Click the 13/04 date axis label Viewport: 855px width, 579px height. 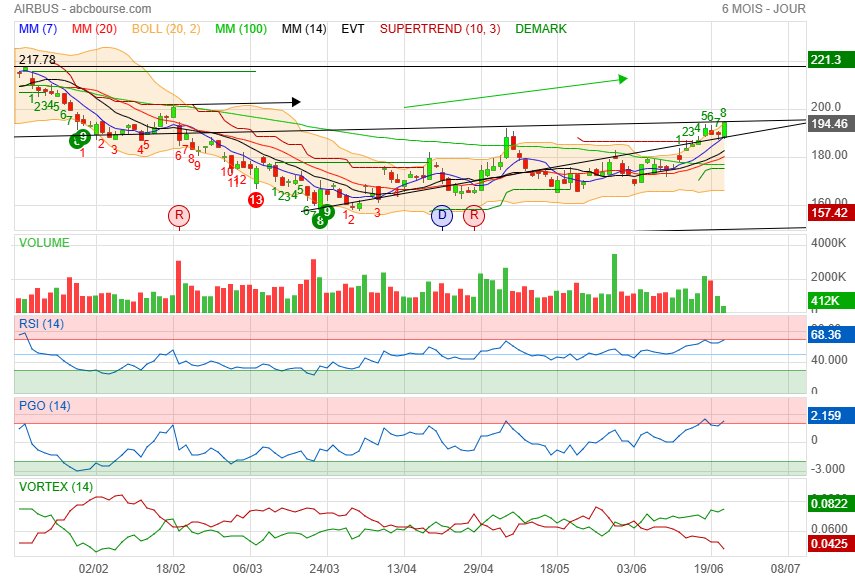(x=402, y=569)
